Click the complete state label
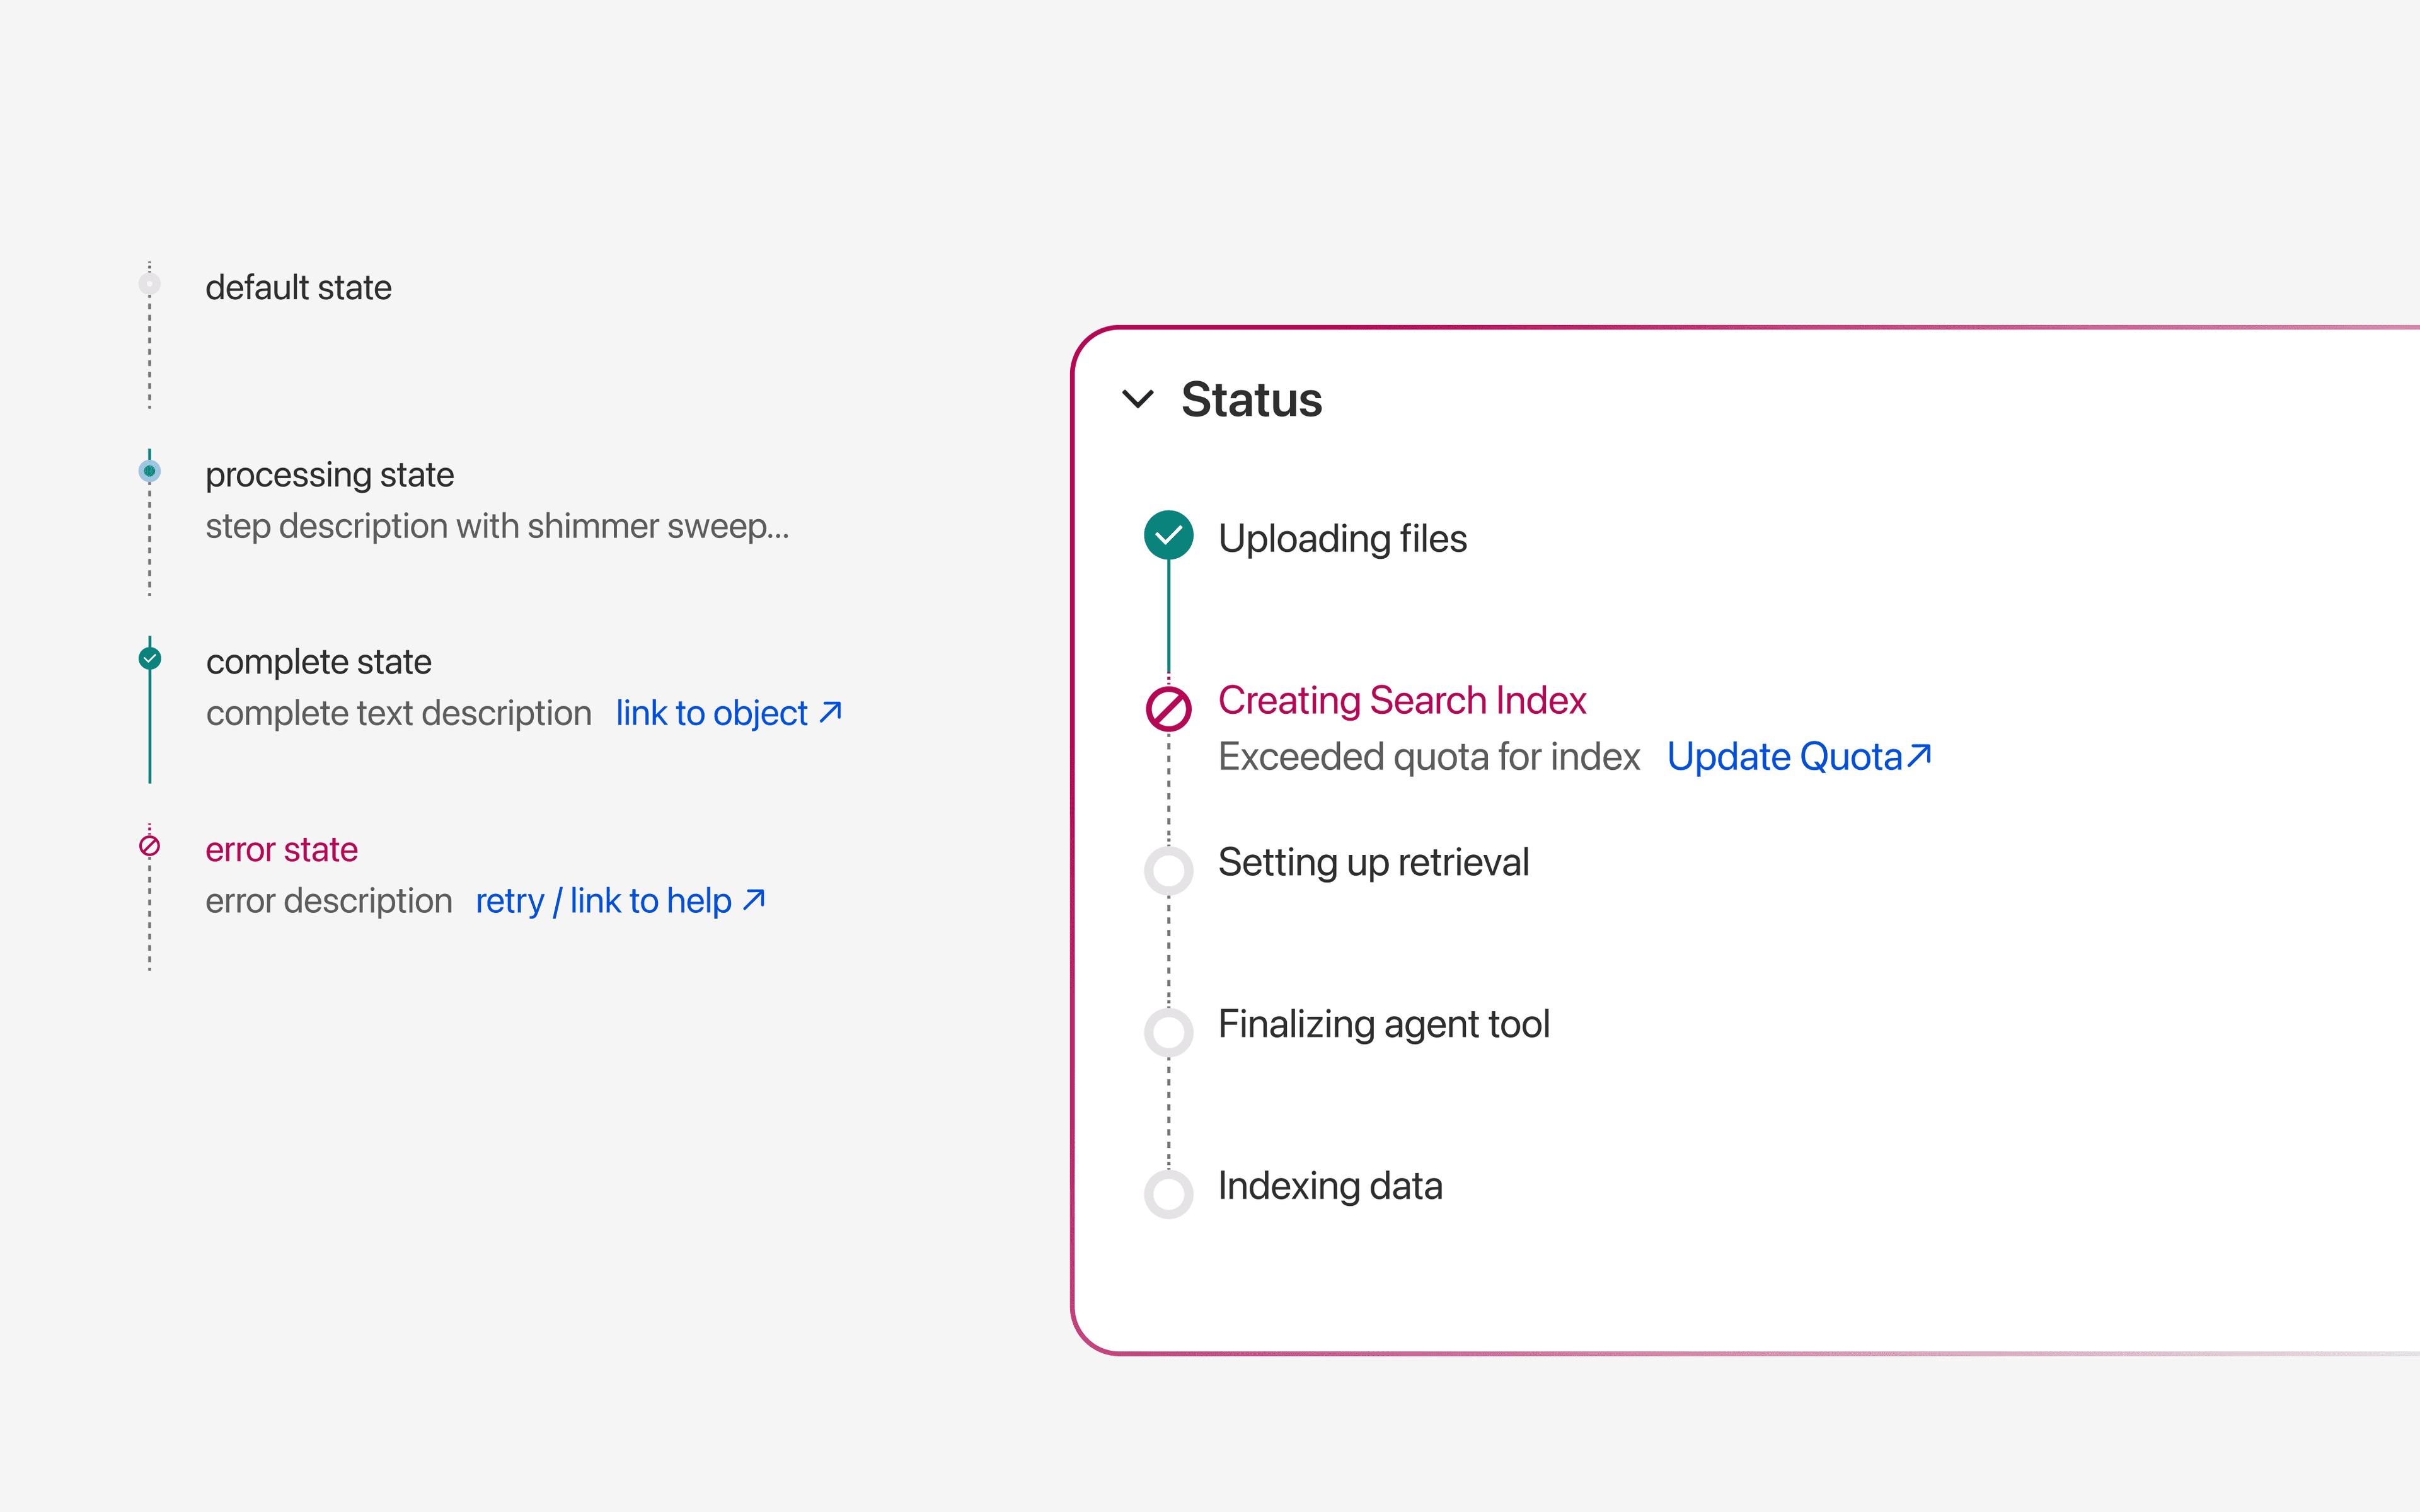This screenshot has height=1512, width=2420. click(318, 662)
